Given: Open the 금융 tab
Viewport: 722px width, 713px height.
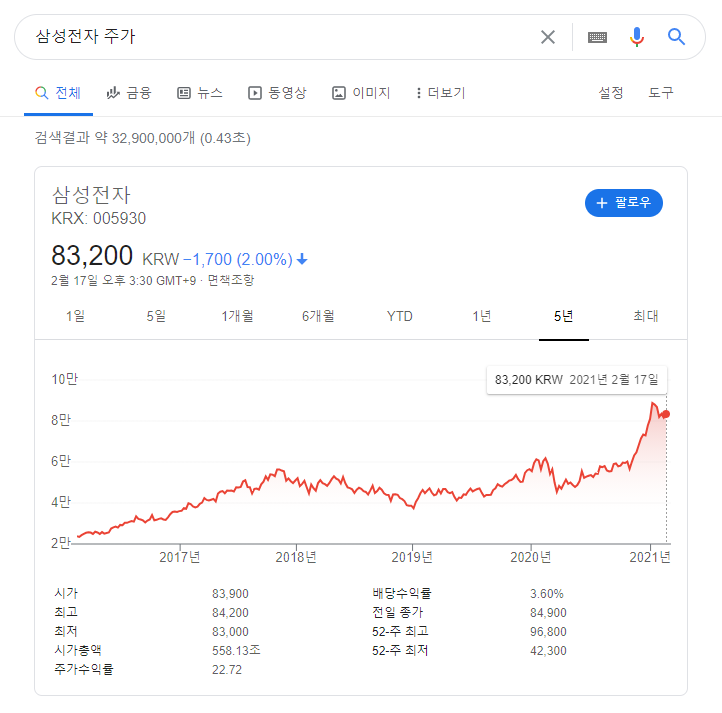Looking at the screenshot, I should [129, 93].
